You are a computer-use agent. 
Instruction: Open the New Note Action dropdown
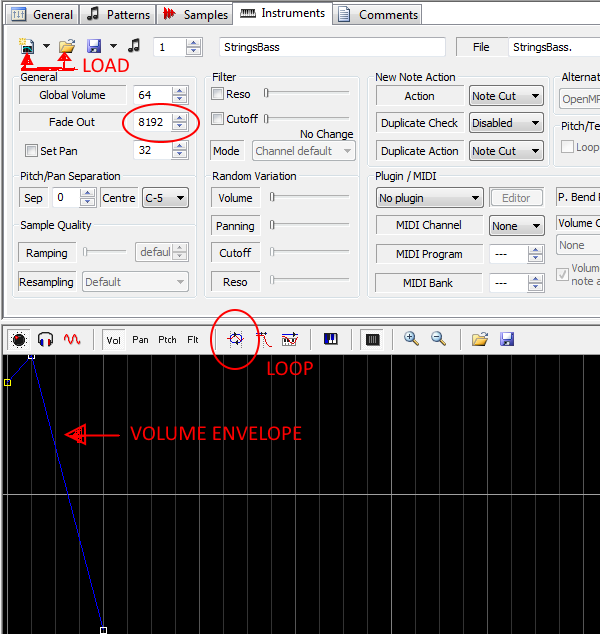506,96
